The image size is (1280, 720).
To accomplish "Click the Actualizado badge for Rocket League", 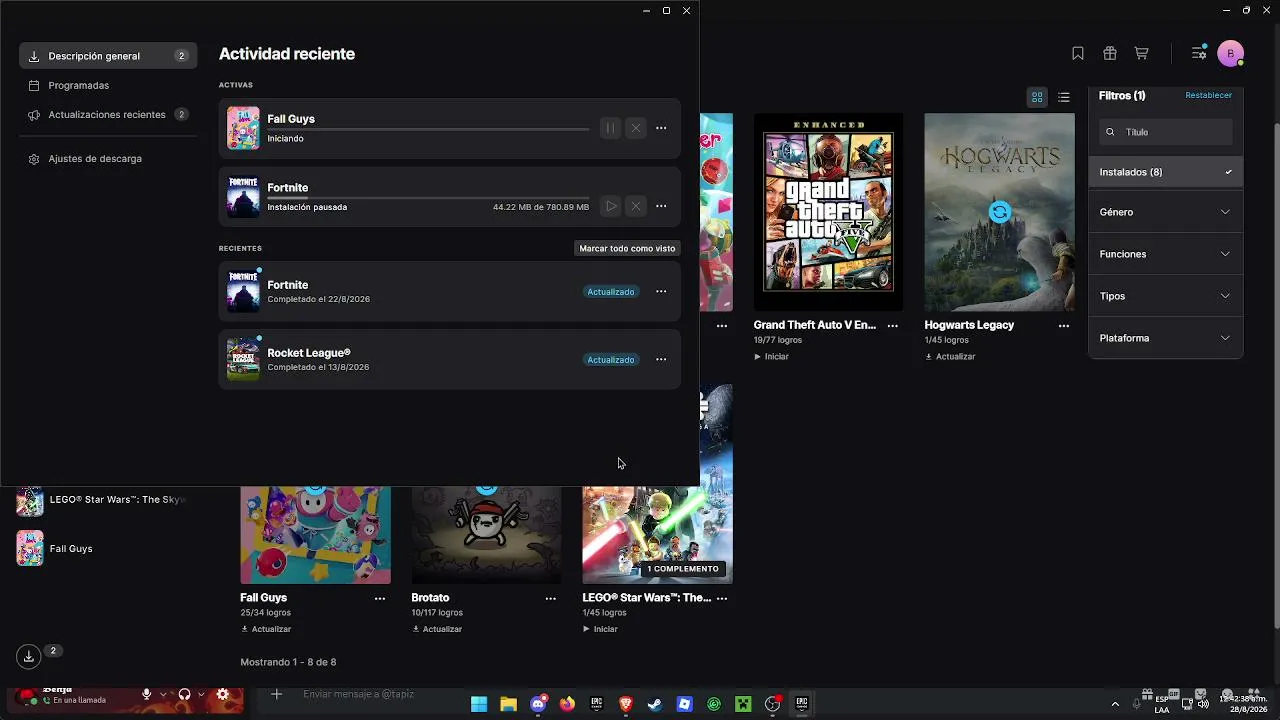I will click(611, 360).
